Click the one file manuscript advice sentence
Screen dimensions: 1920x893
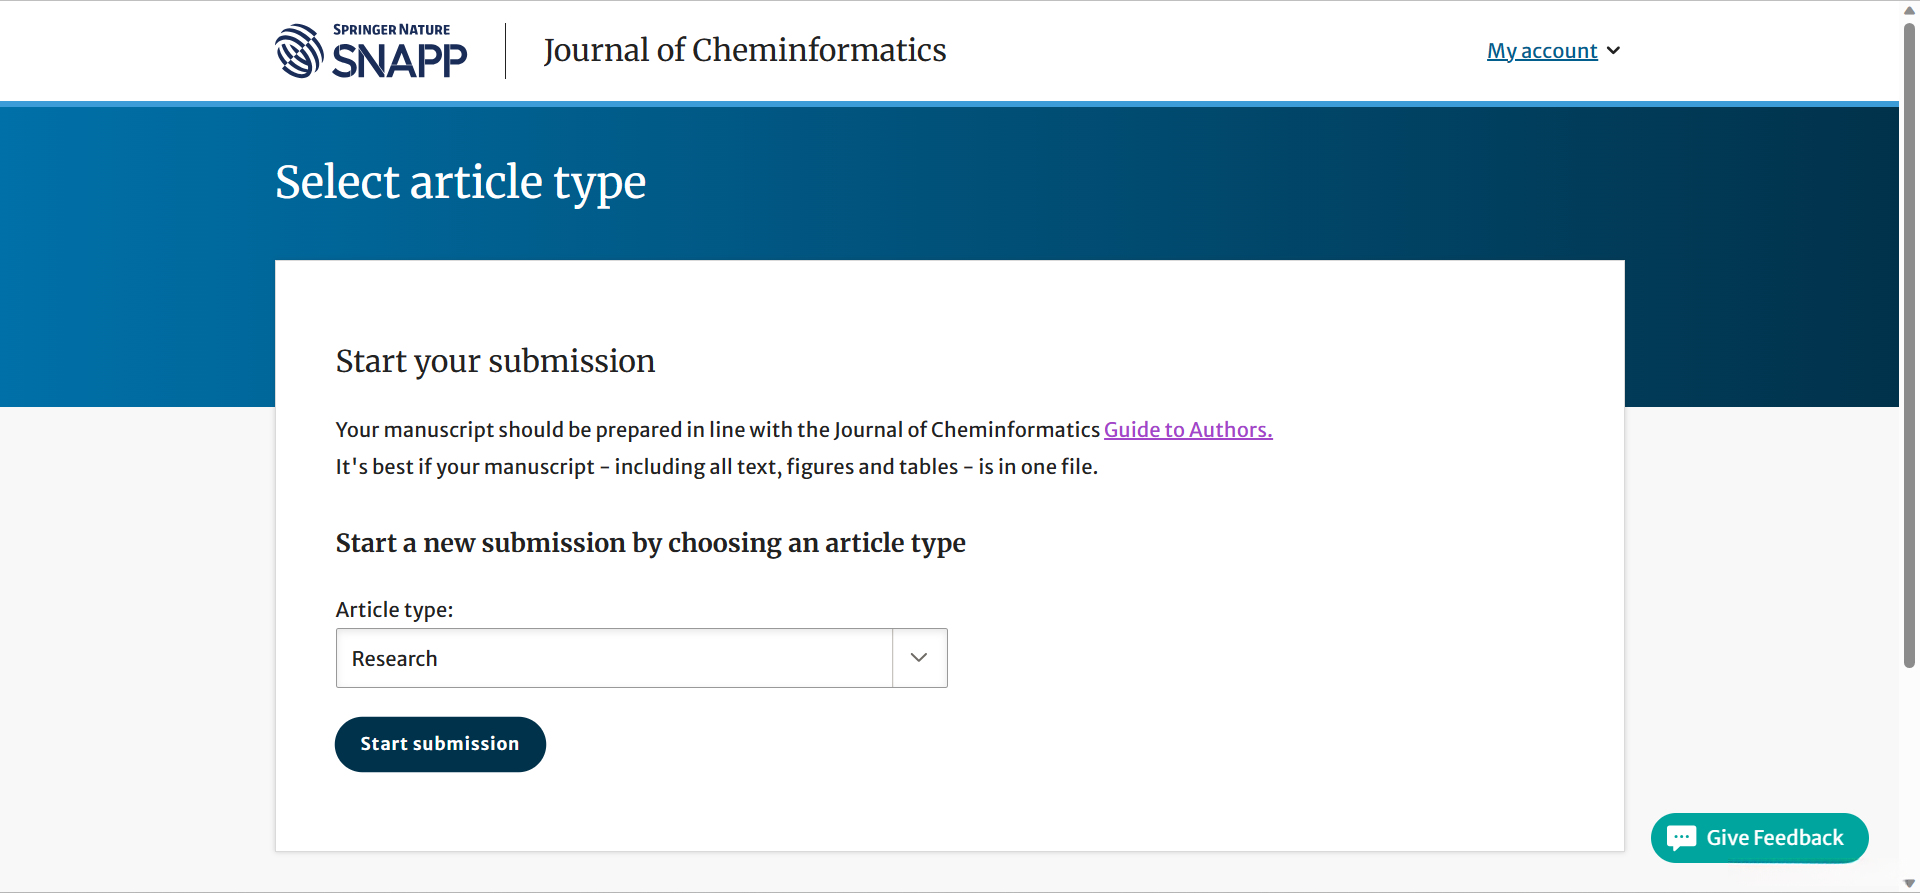point(716,467)
